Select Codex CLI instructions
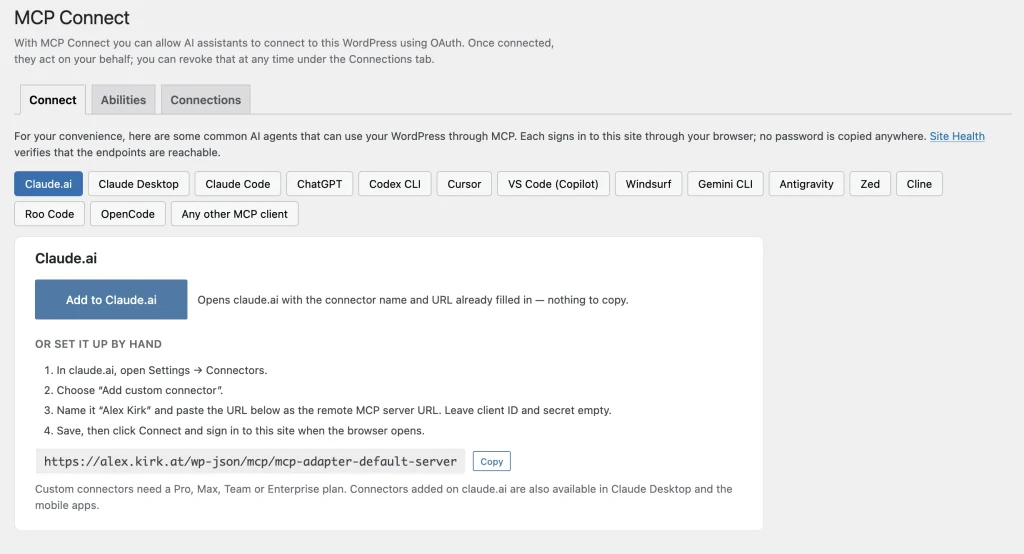This screenshot has width=1024, height=554. (x=395, y=184)
